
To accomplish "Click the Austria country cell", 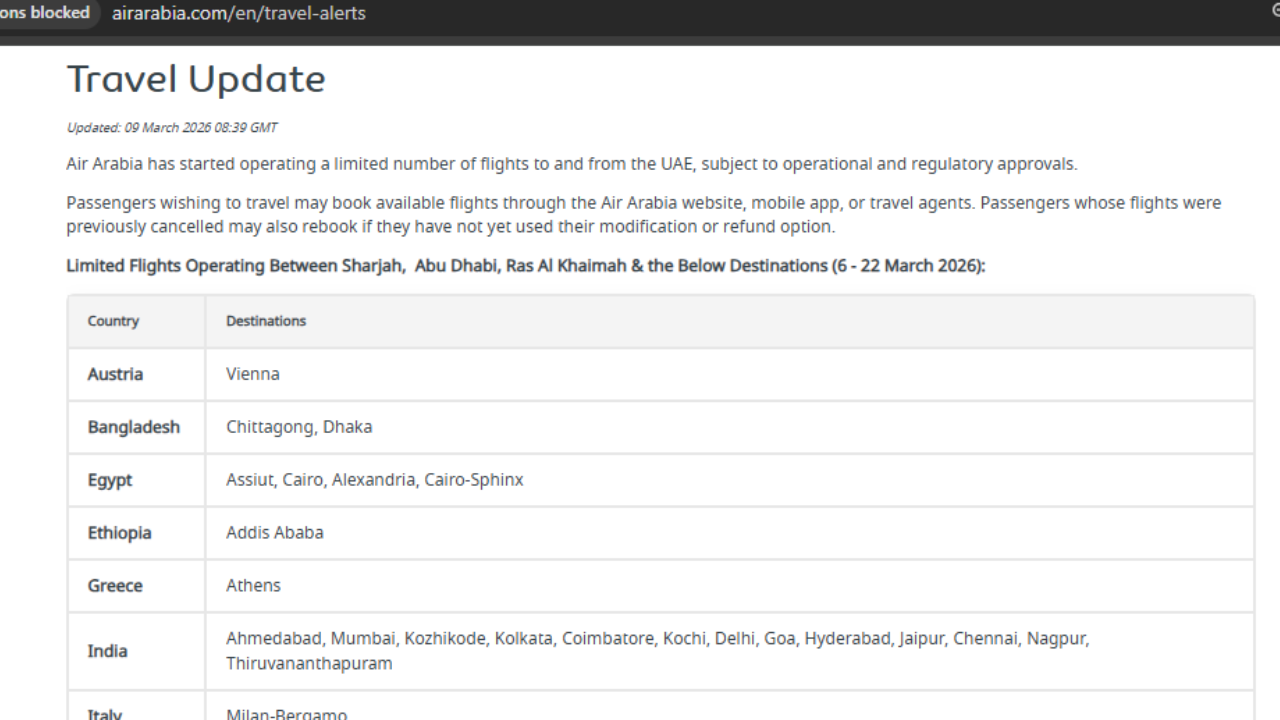I will tap(115, 374).
